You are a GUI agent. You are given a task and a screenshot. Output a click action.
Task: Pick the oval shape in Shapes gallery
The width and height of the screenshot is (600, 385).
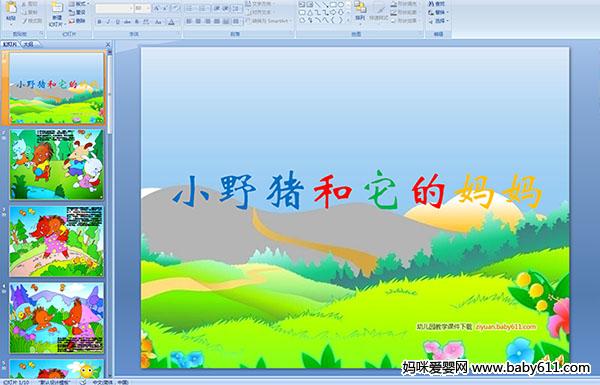coord(341,5)
